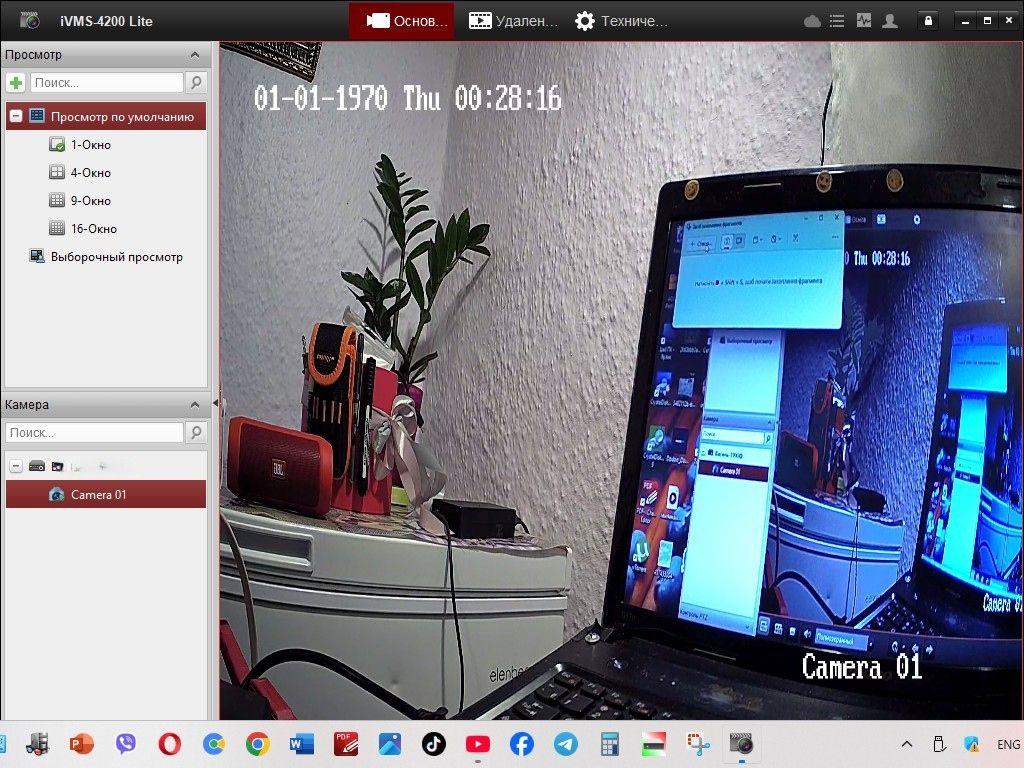Viewport: 1024px width, 768px height.
Task: Open Snipping Tool from taskbar
Action: coord(697,744)
